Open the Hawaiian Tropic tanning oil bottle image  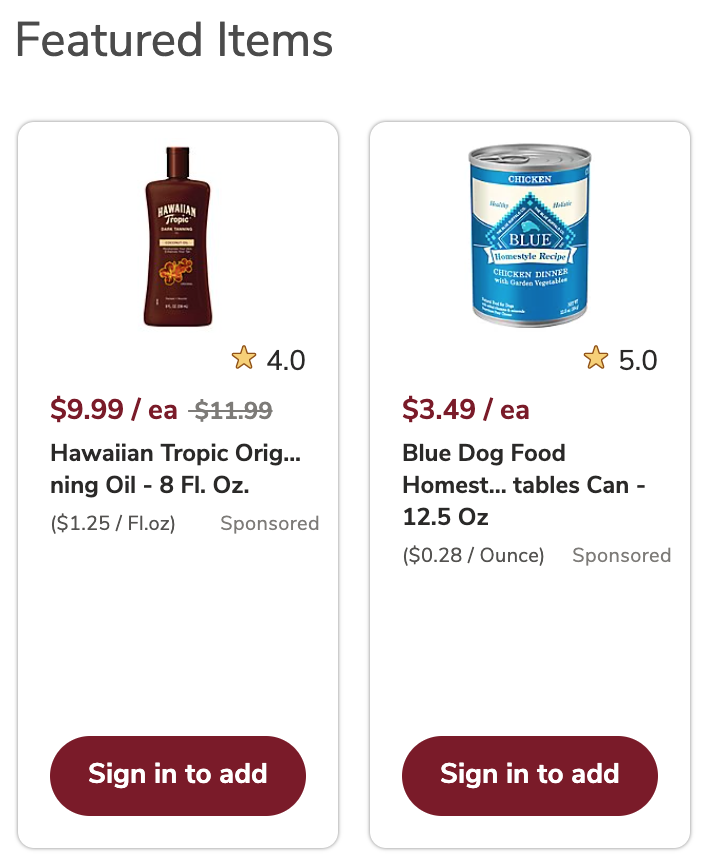point(178,236)
